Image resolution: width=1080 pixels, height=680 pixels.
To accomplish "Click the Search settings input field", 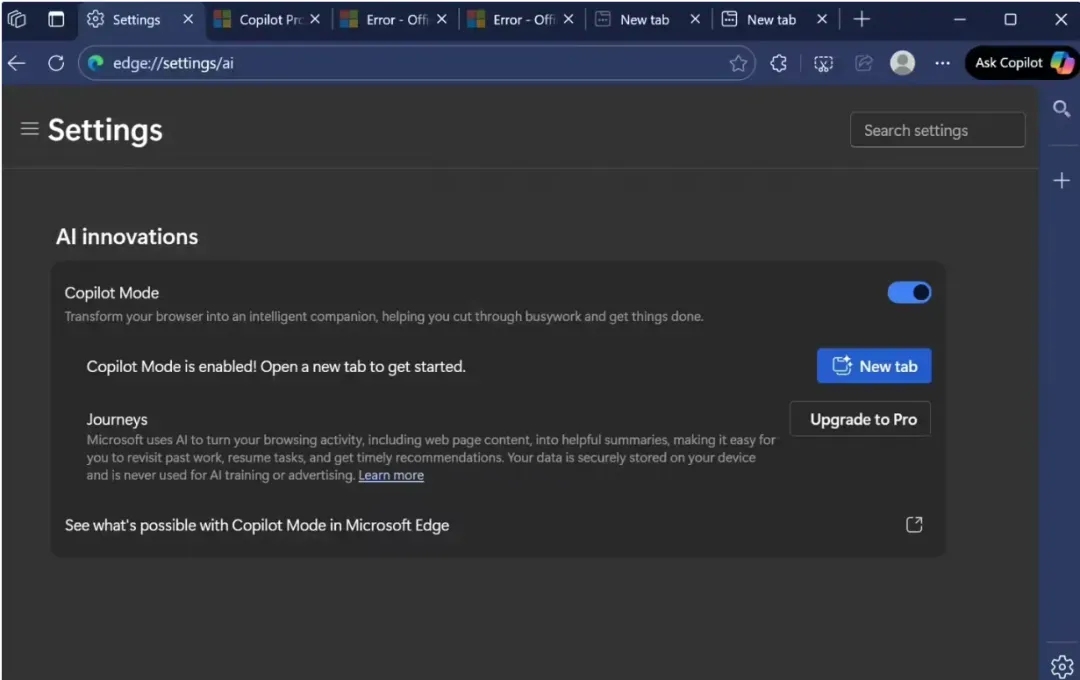I will tap(937, 130).
